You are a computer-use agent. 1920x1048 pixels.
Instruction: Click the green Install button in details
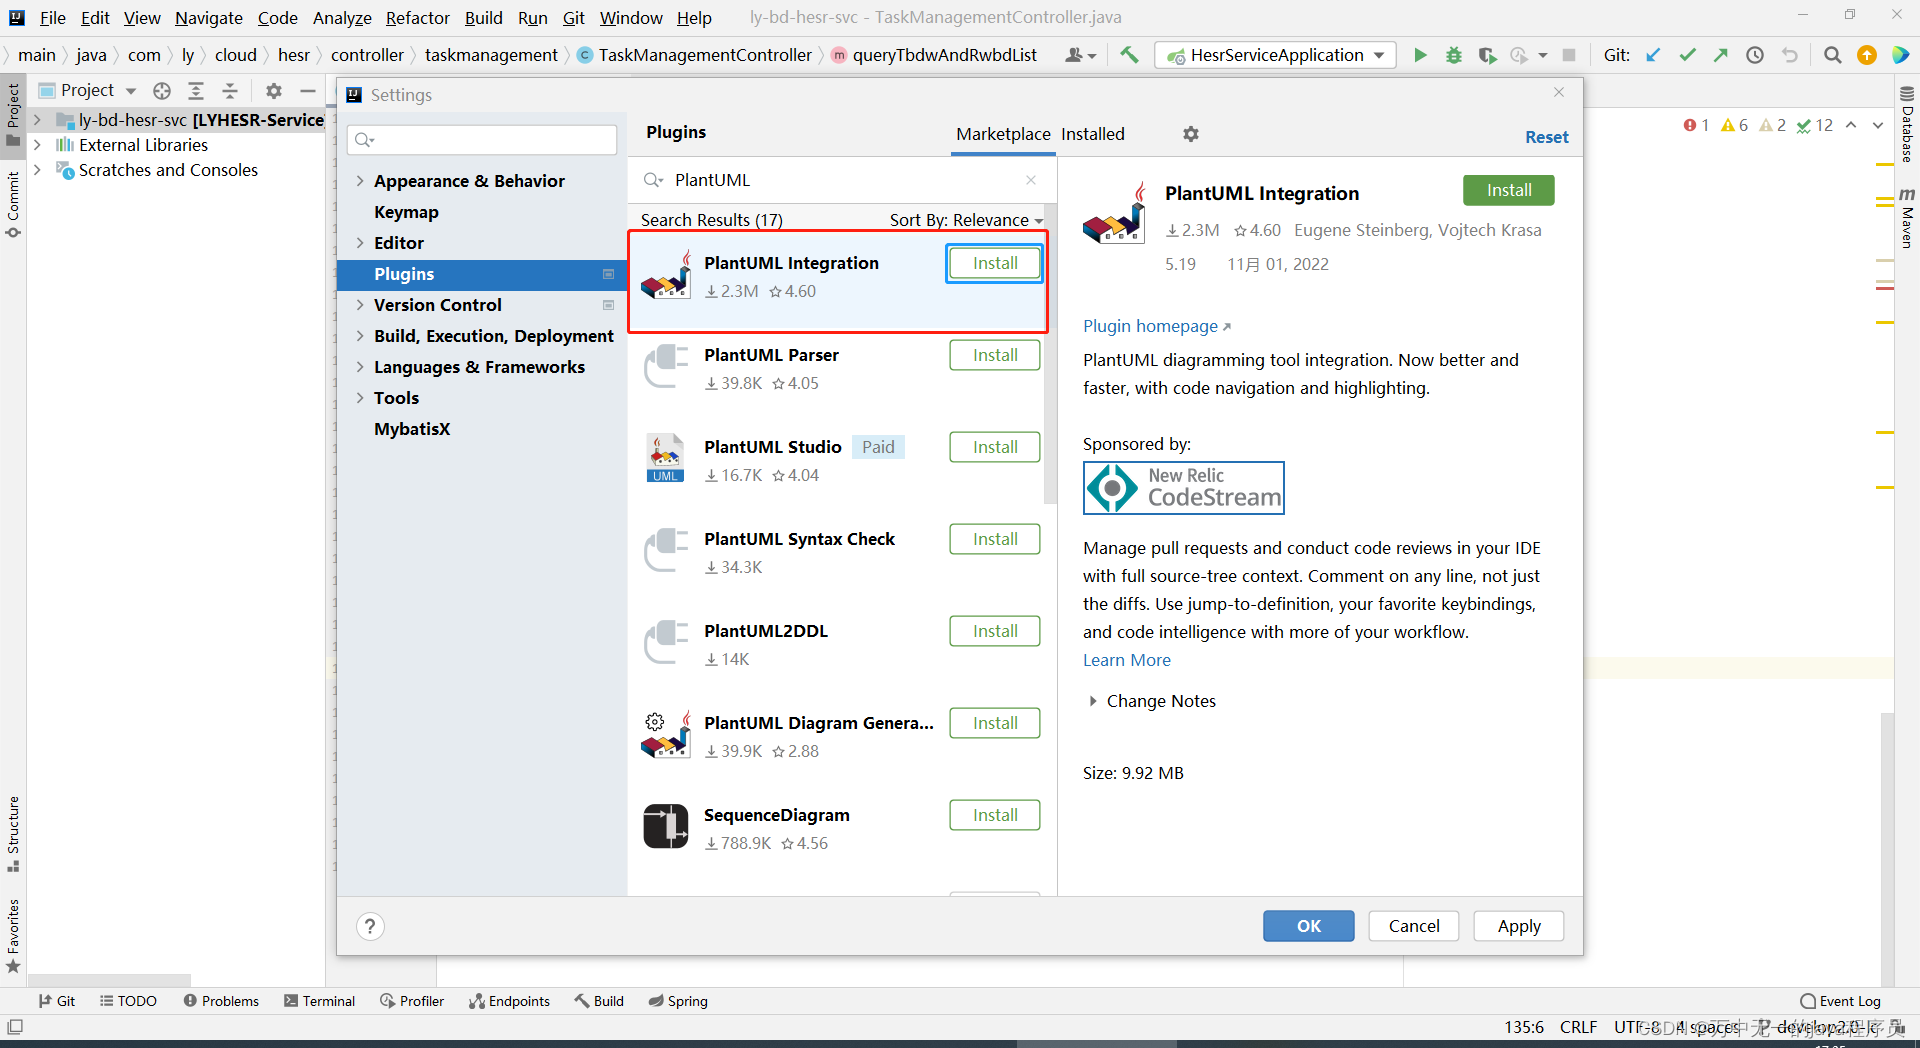pyautogui.click(x=1509, y=190)
